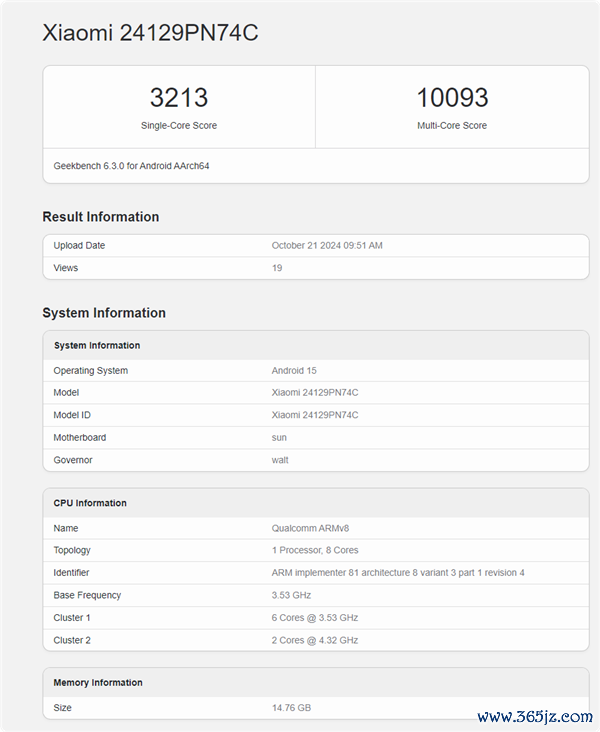Select 6 Cores @ 3.53 GHz value
This screenshot has height=732, width=600.
315,618
